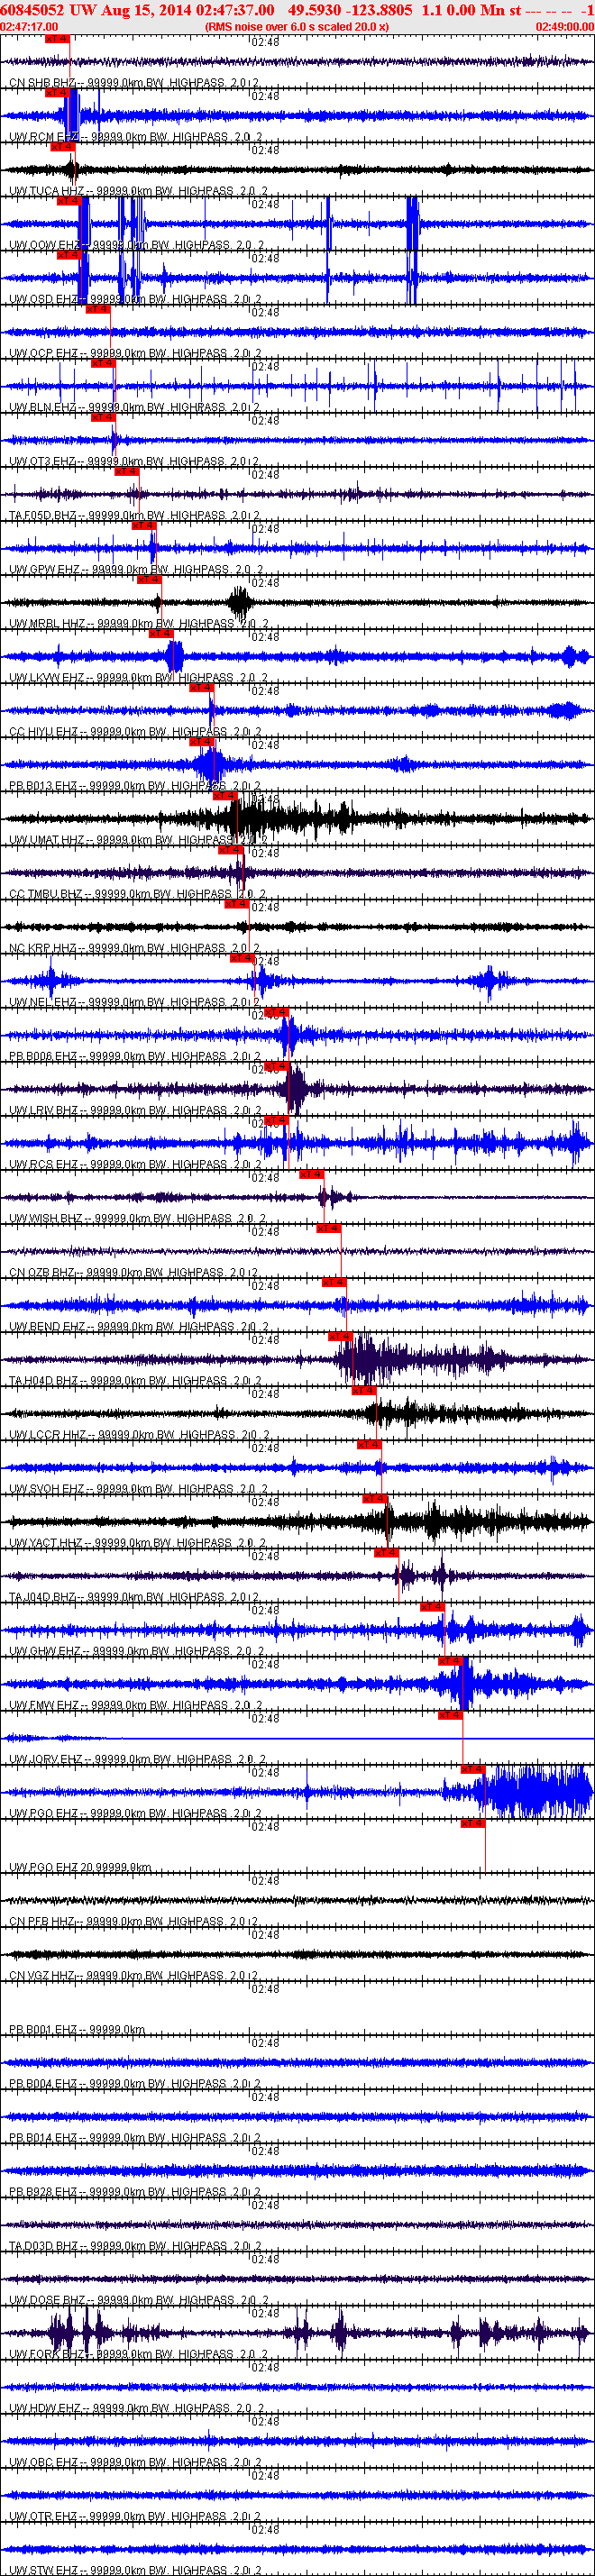Select the UW OSD EHZ station label
The width and height of the screenshot is (595, 2576).
tap(135, 299)
